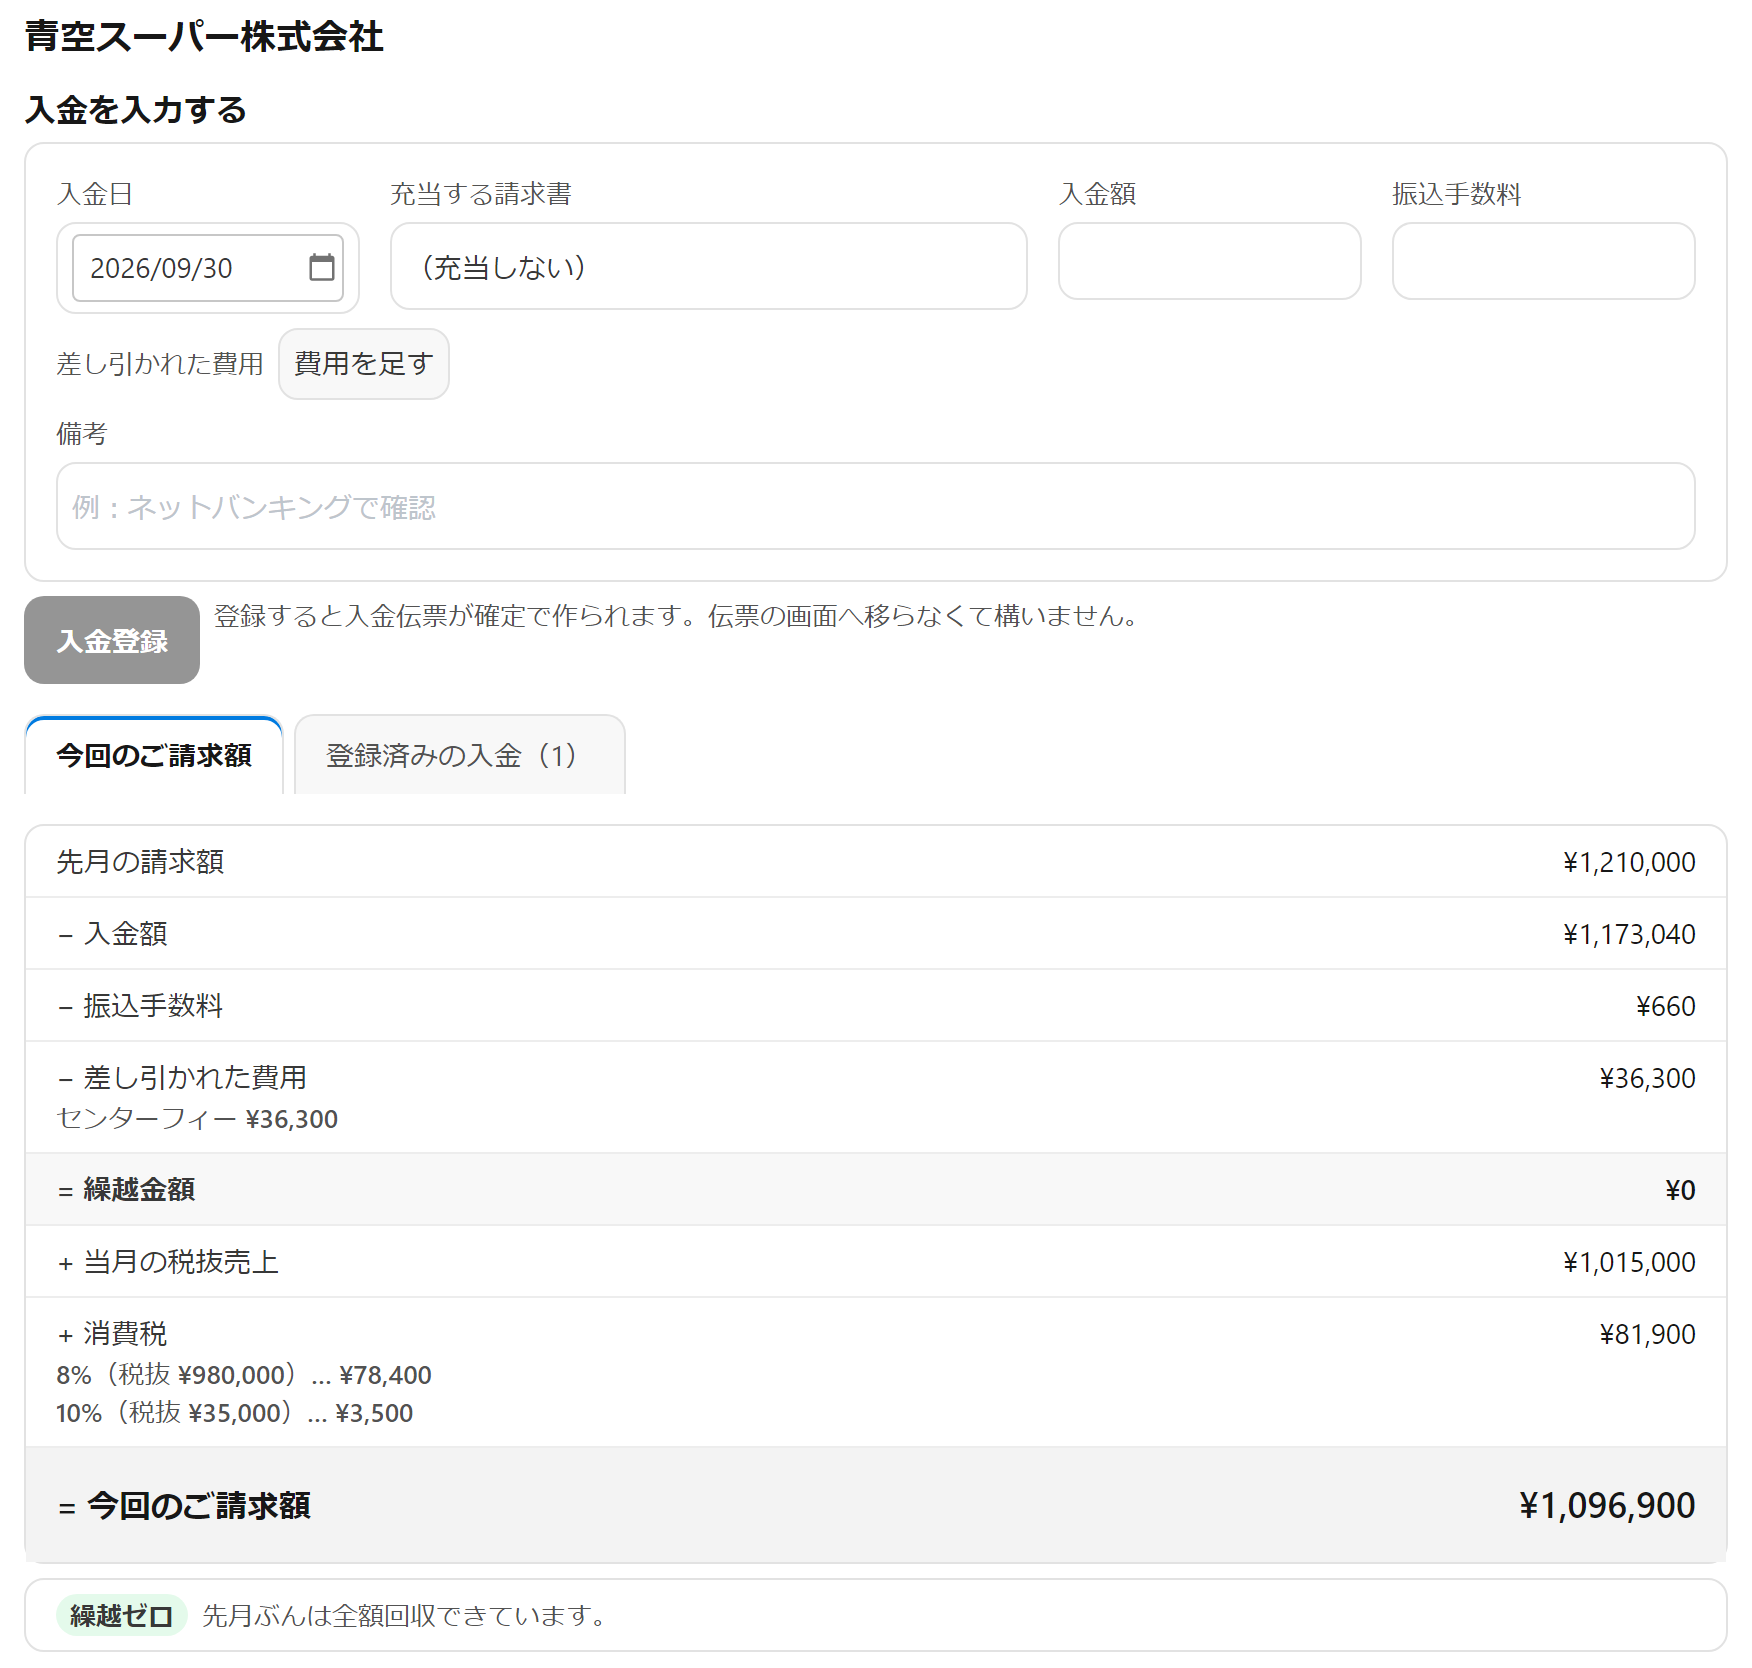The width and height of the screenshot is (1752, 1668).
Task: Click the 登録すると入金伝票が確定で作られます note
Action: (676, 615)
